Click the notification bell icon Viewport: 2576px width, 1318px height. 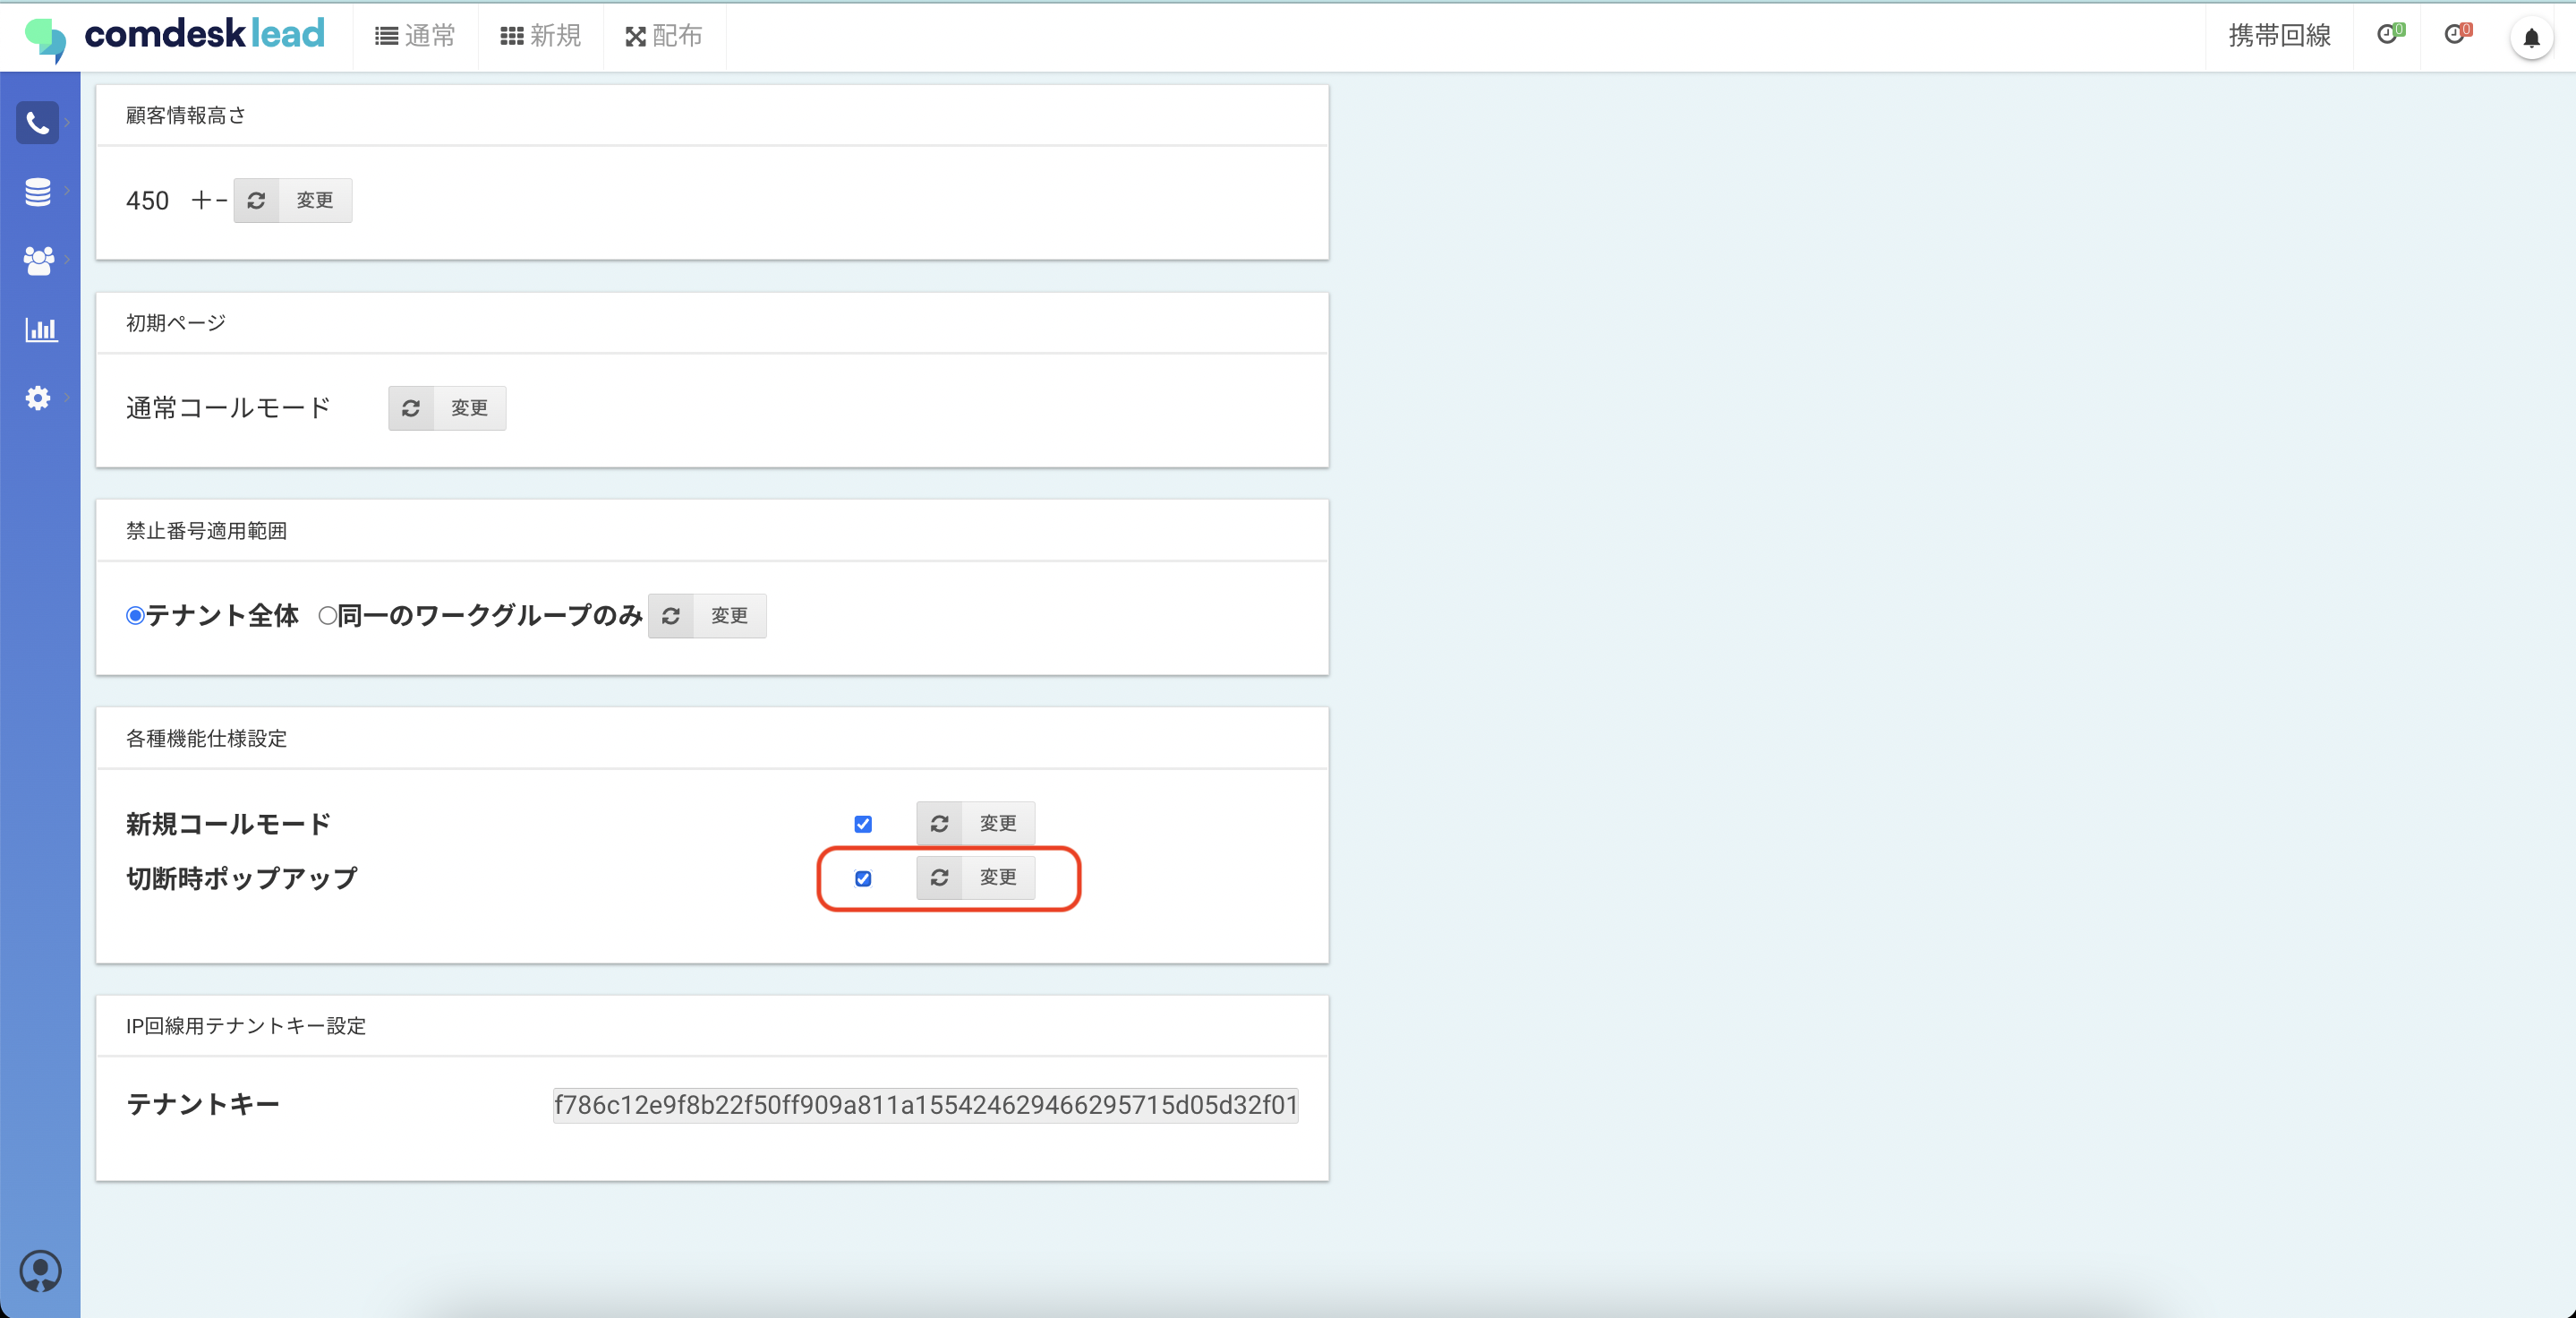(2531, 38)
